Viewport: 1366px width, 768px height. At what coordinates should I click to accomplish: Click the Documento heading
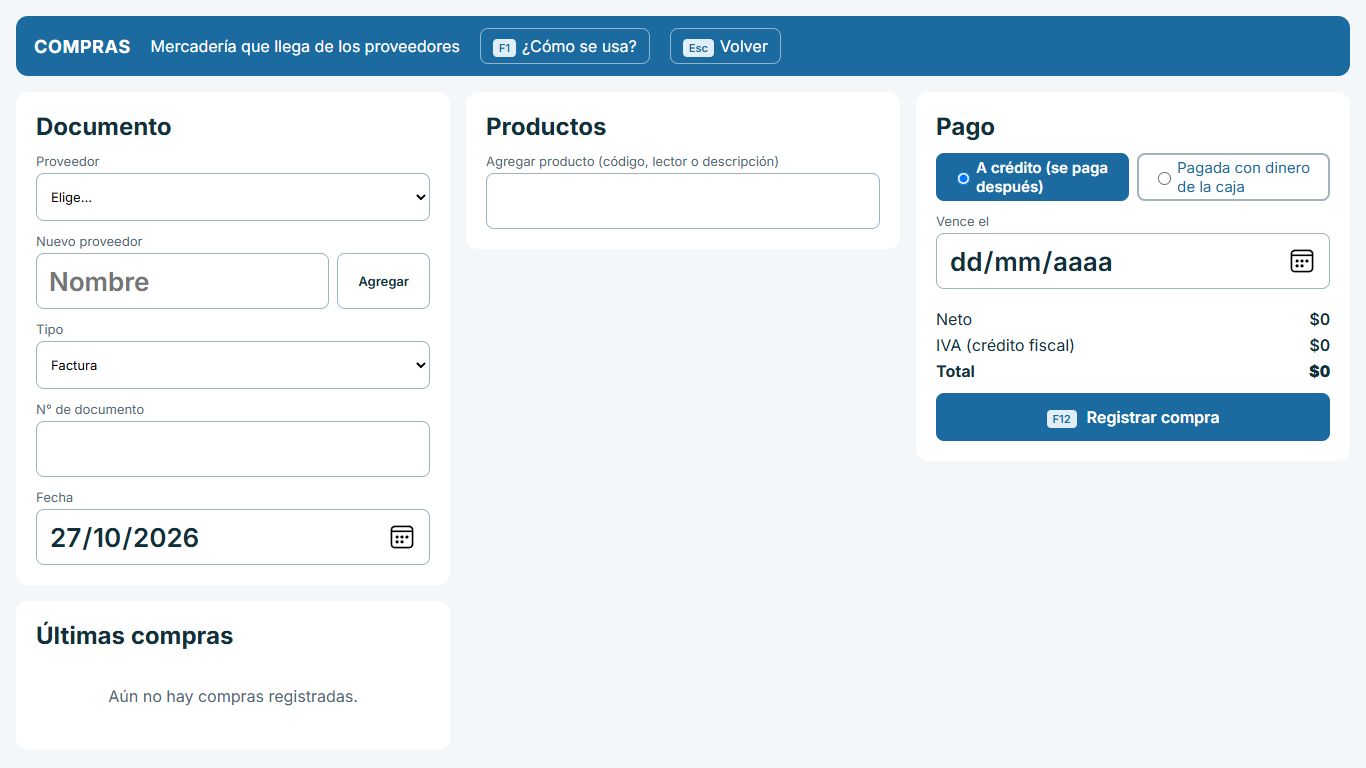104,127
